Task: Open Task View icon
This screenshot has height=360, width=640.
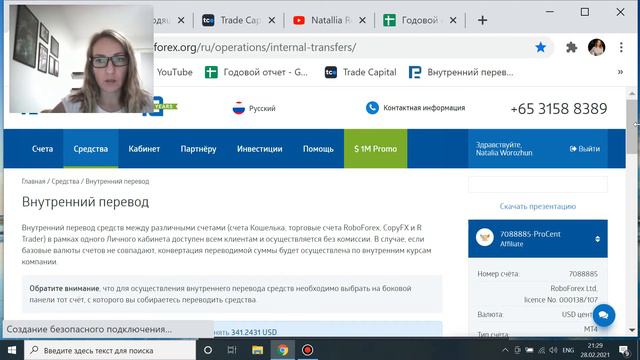Action: click(x=232, y=350)
